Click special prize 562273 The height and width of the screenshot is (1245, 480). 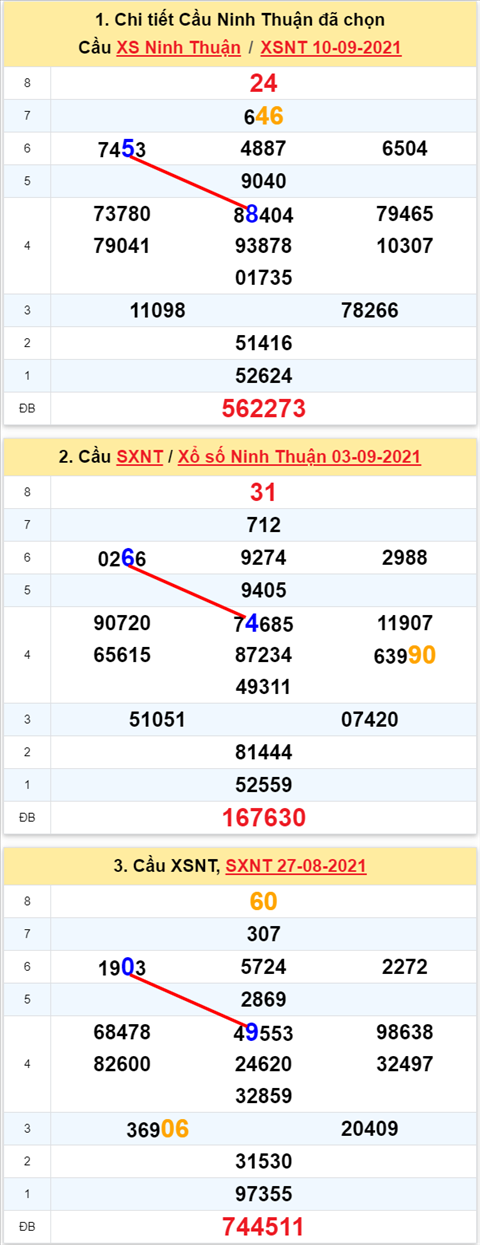[x=264, y=408]
